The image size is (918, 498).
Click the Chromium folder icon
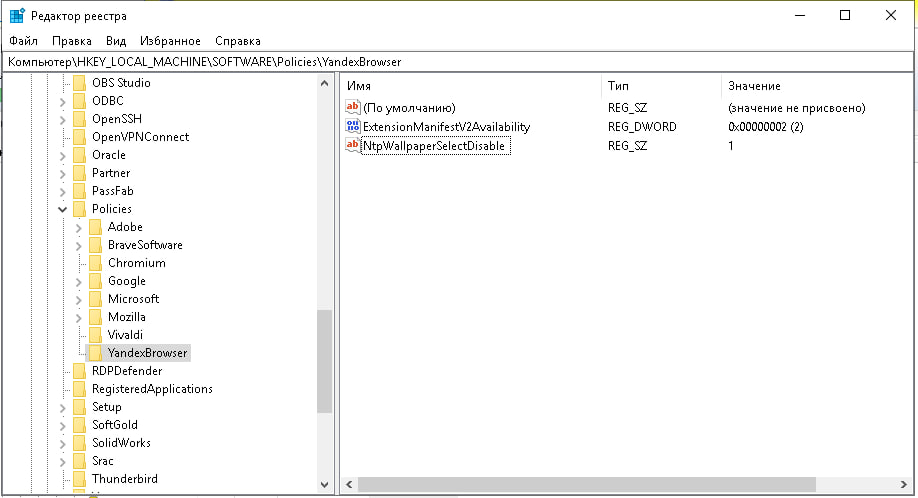click(x=95, y=263)
